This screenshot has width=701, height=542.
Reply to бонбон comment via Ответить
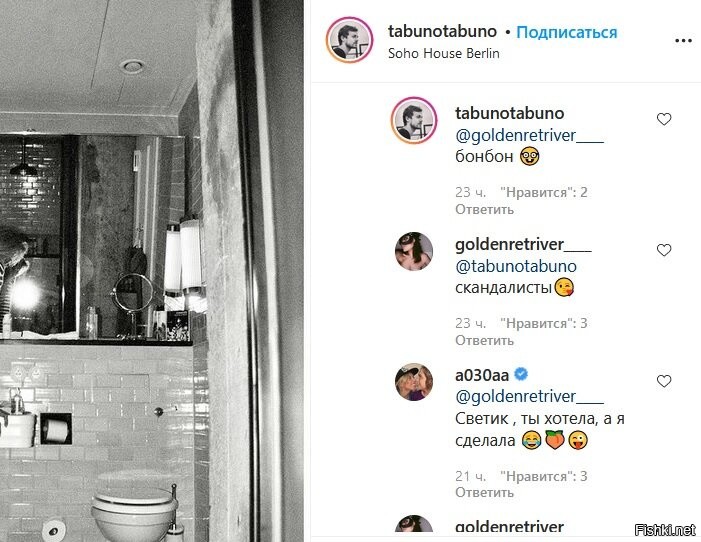pyautogui.click(x=484, y=209)
